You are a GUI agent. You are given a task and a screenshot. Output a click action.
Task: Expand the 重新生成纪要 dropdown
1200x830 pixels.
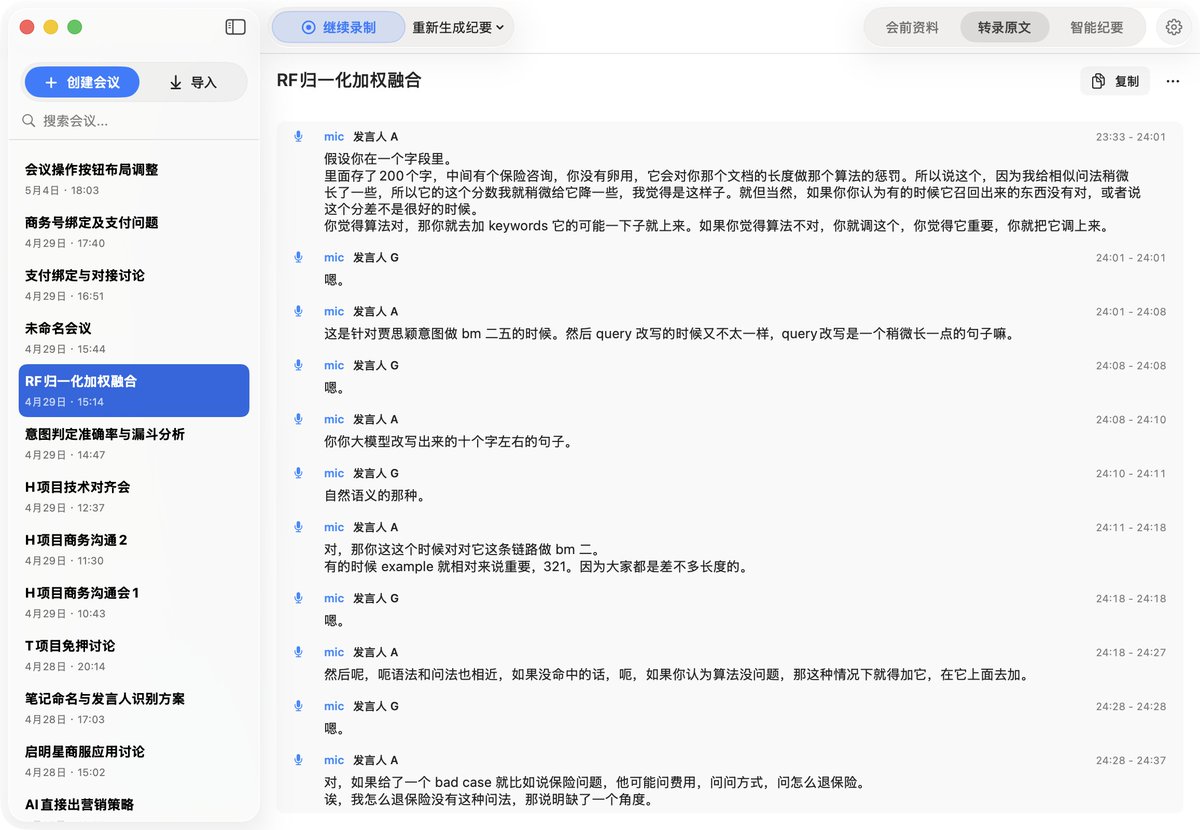(458, 27)
